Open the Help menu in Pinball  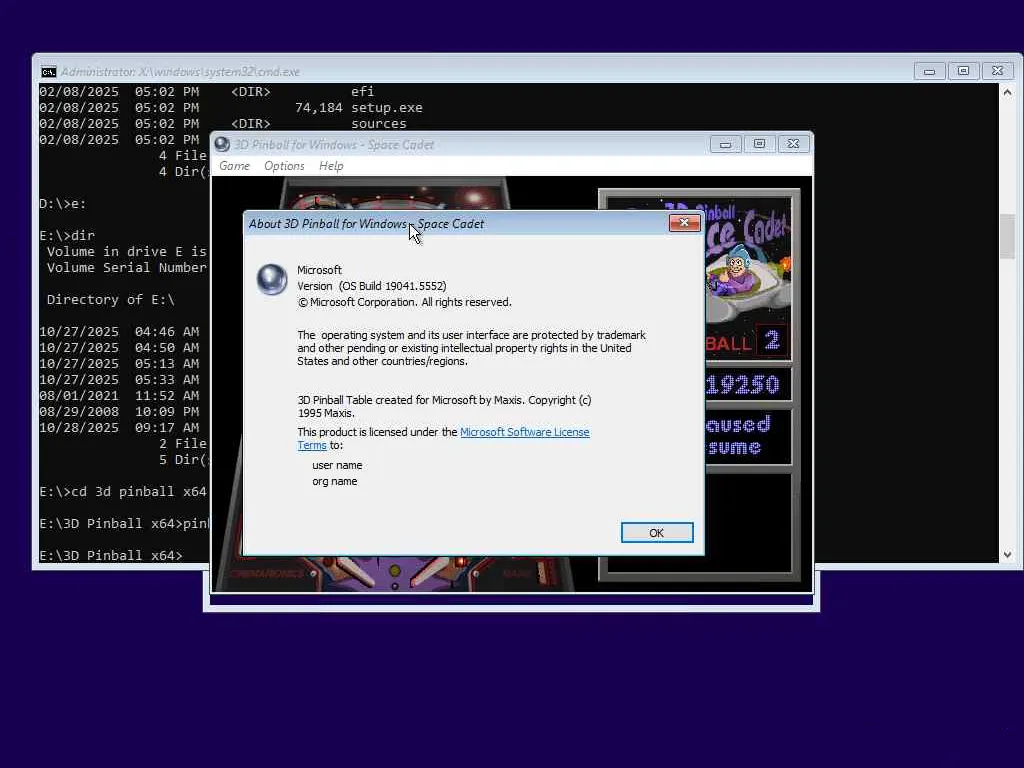pos(331,166)
